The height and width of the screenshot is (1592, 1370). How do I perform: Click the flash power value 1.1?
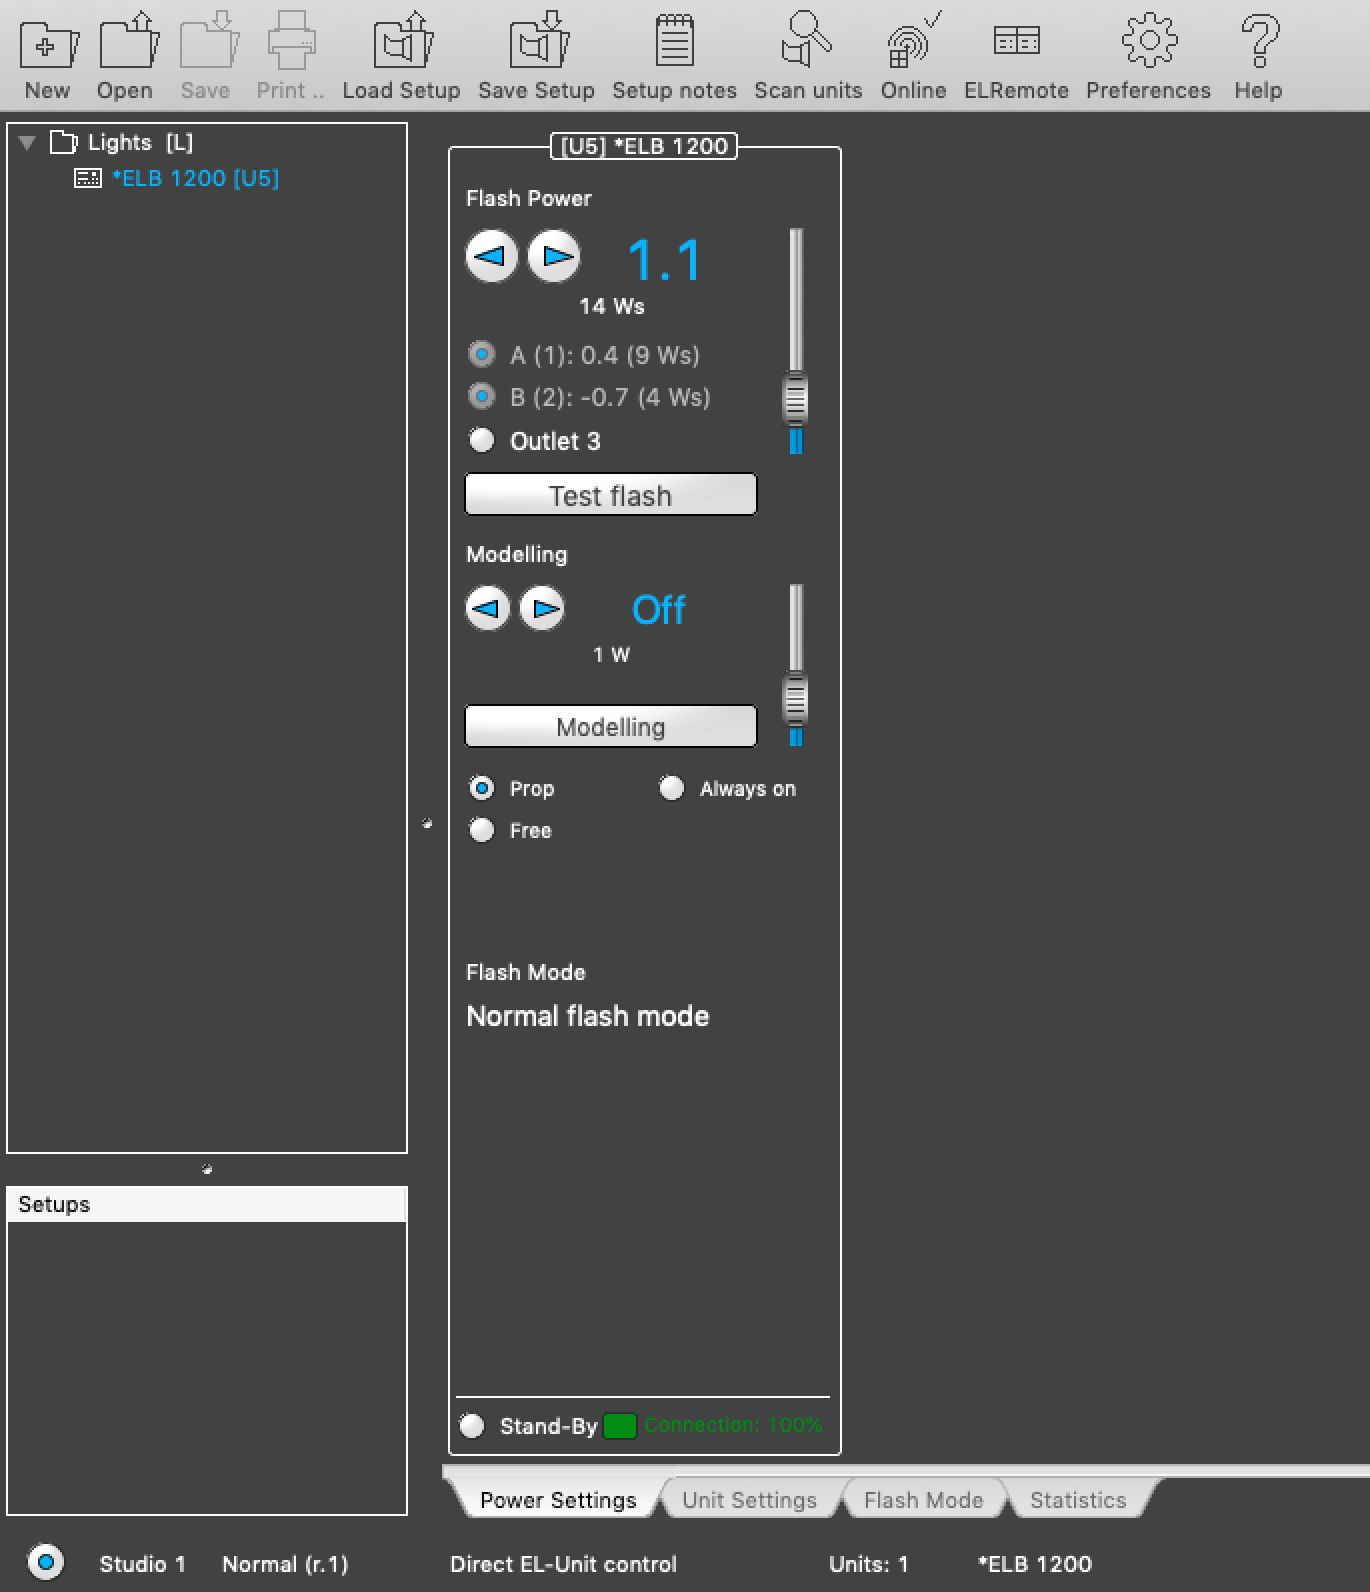665,260
